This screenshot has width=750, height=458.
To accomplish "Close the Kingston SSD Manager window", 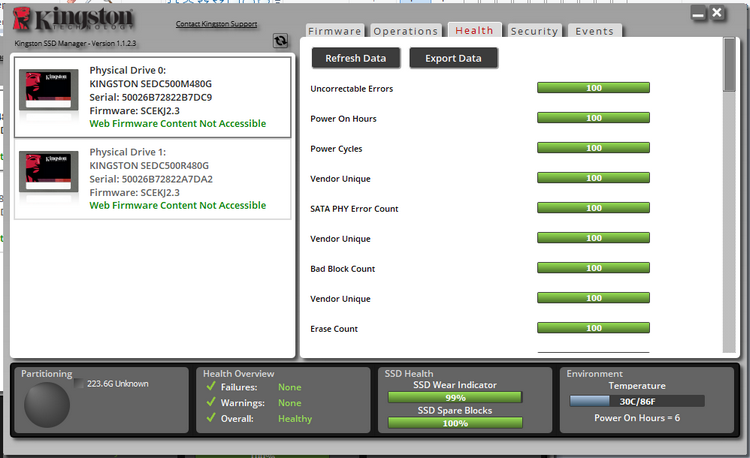I will (717, 13).
